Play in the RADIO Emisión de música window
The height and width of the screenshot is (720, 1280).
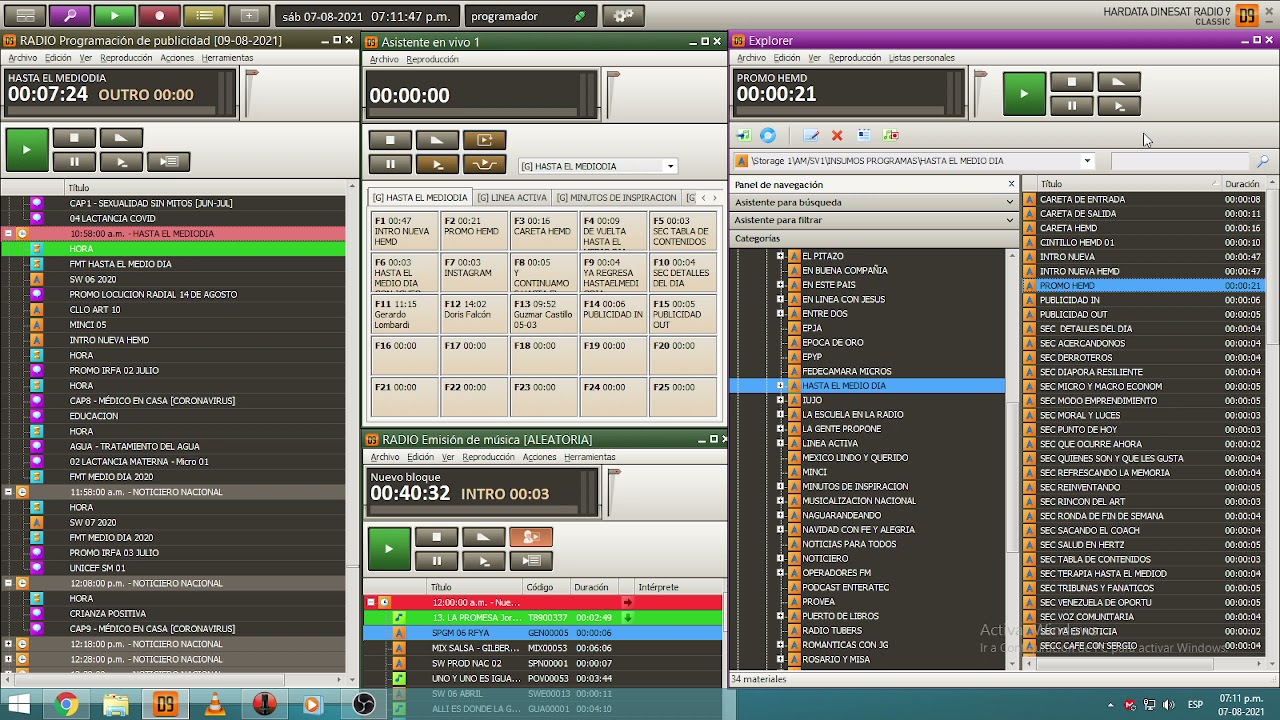(389, 549)
